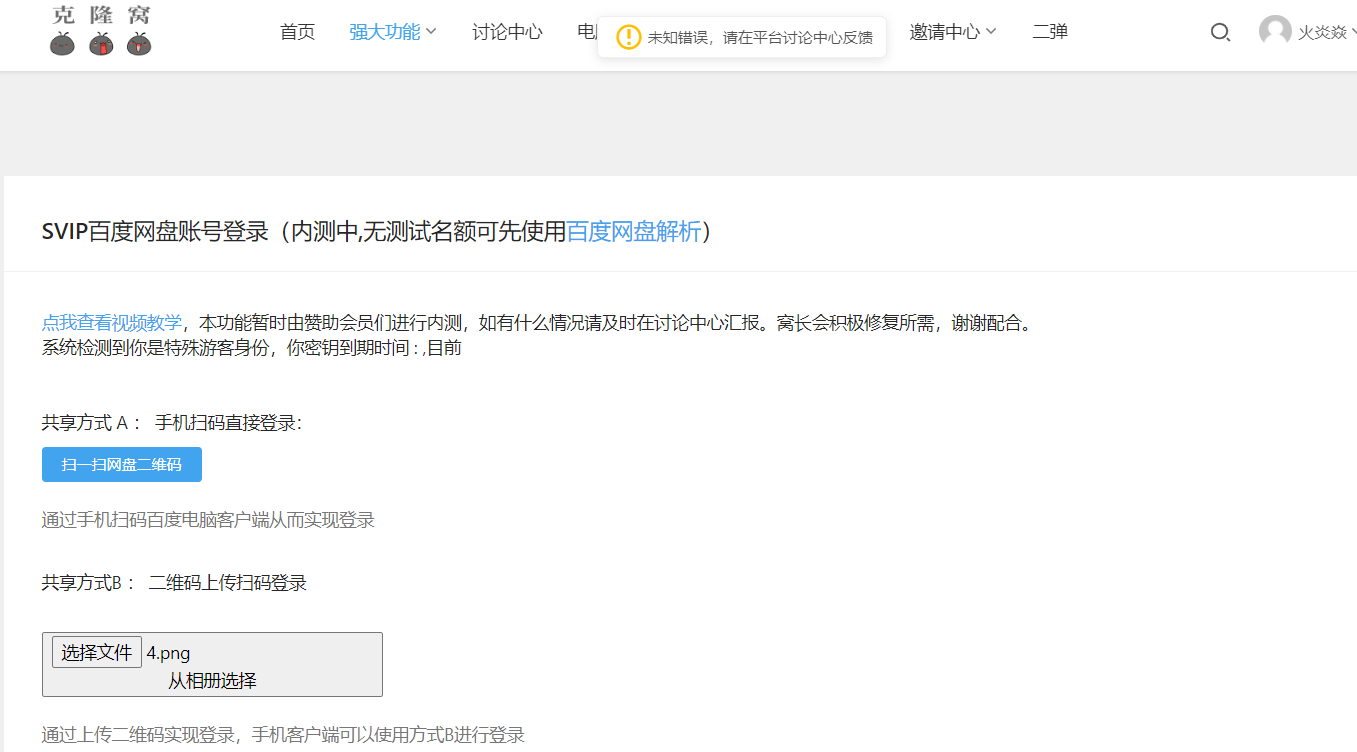Click the 通过上传二维码实现登录 hint text
The height and width of the screenshot is (752, 1357).
pos(283,735)
